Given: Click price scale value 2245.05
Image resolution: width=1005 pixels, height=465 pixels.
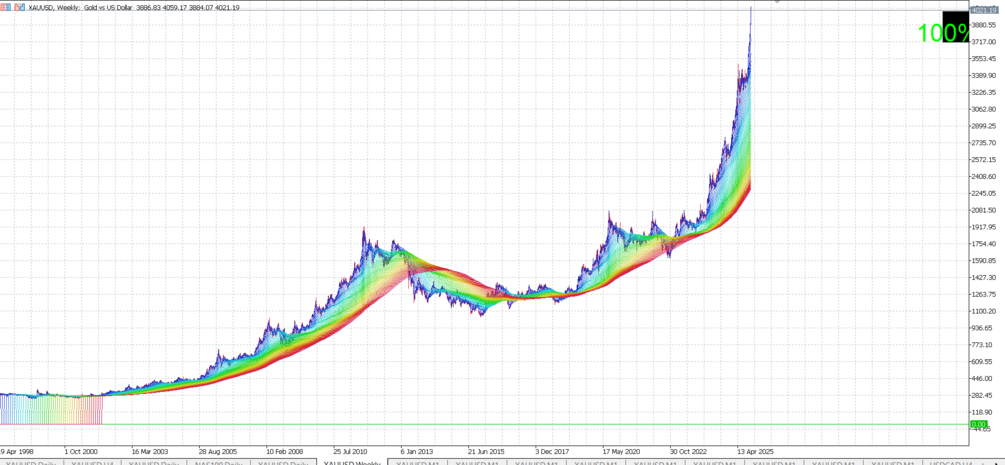Looking at the screenshot, I should [983, 193].
